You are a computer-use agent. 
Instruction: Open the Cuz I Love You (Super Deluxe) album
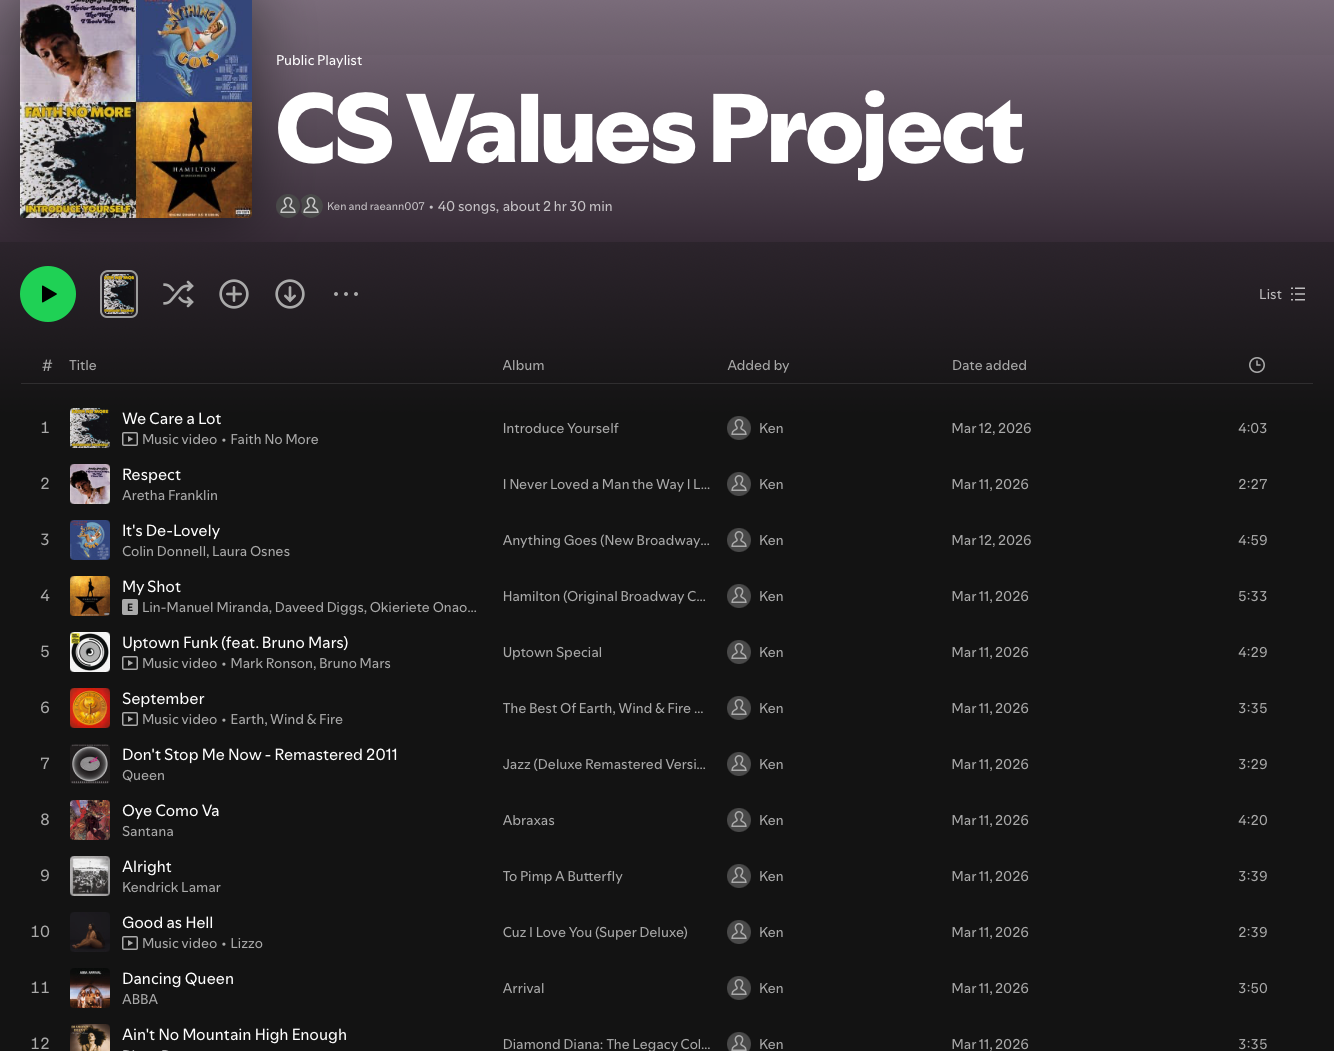point(595,932)
